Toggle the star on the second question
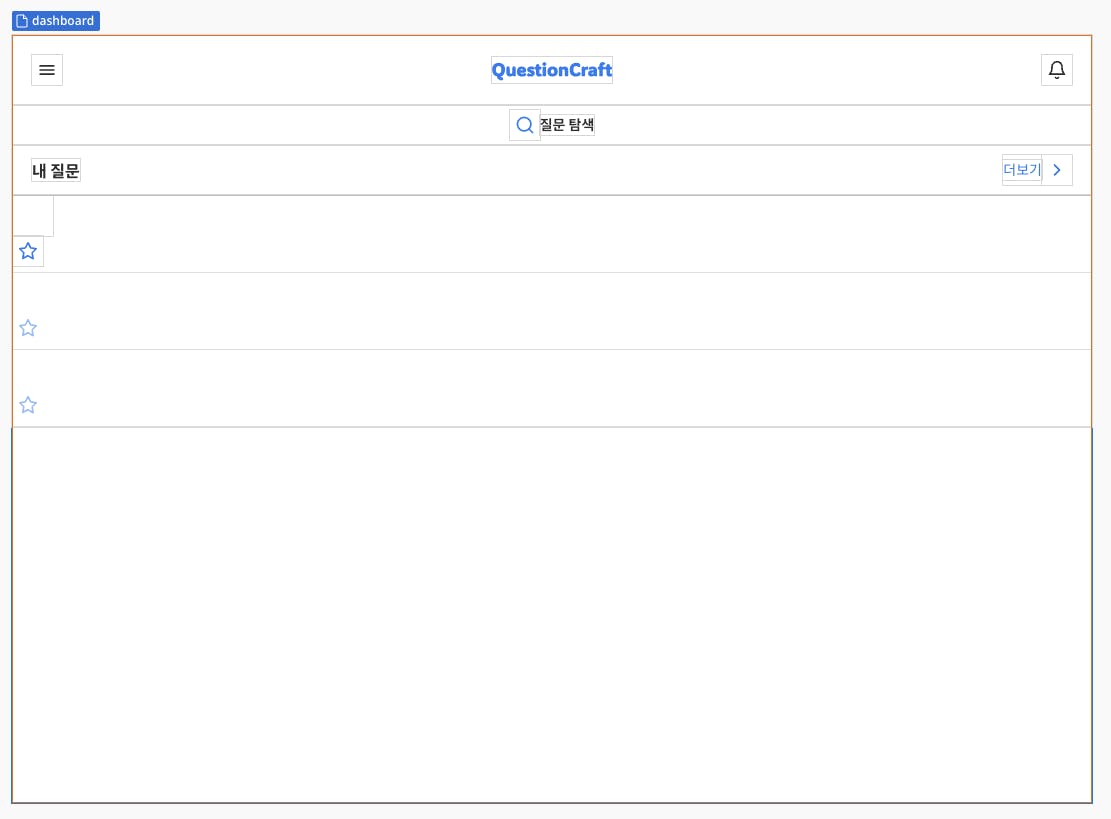This screenshot has width=1111, height=819. [28, 328]
